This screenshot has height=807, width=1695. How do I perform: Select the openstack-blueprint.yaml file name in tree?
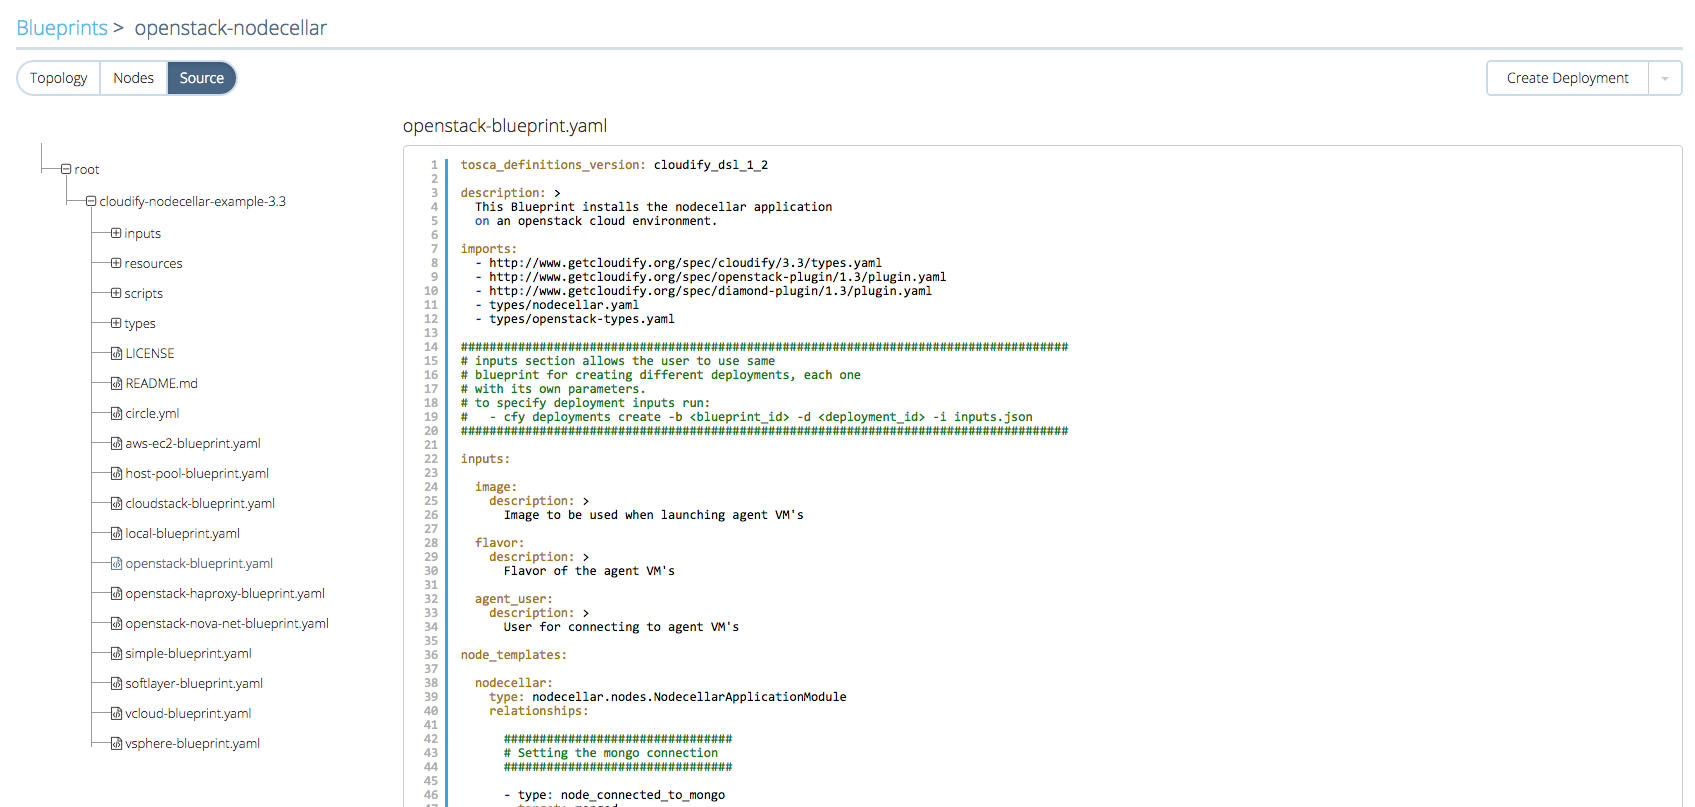click(199, 564)
